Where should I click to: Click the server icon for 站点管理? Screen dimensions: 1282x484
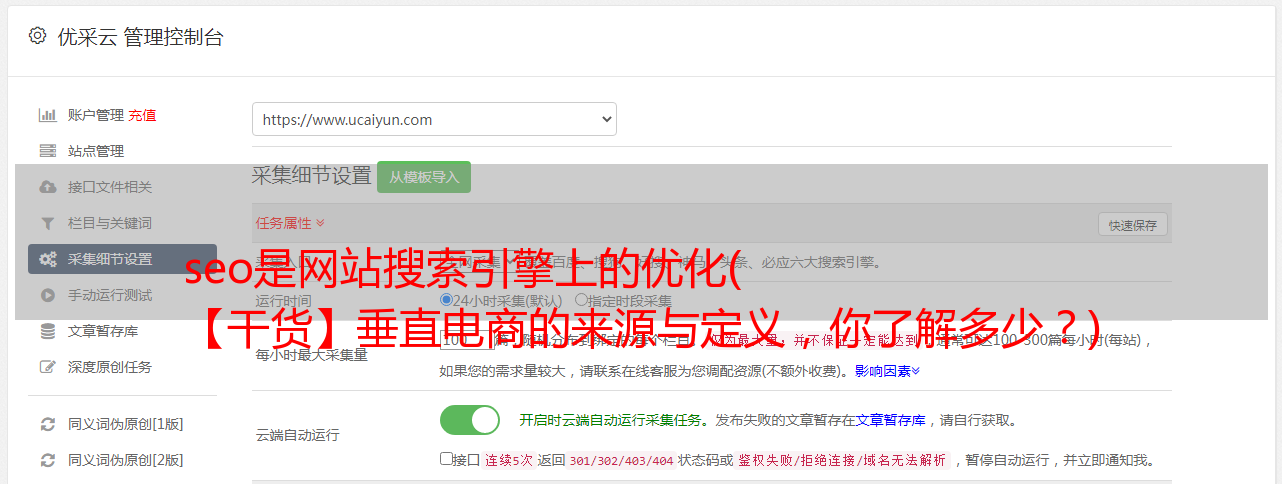coord(47,151)
